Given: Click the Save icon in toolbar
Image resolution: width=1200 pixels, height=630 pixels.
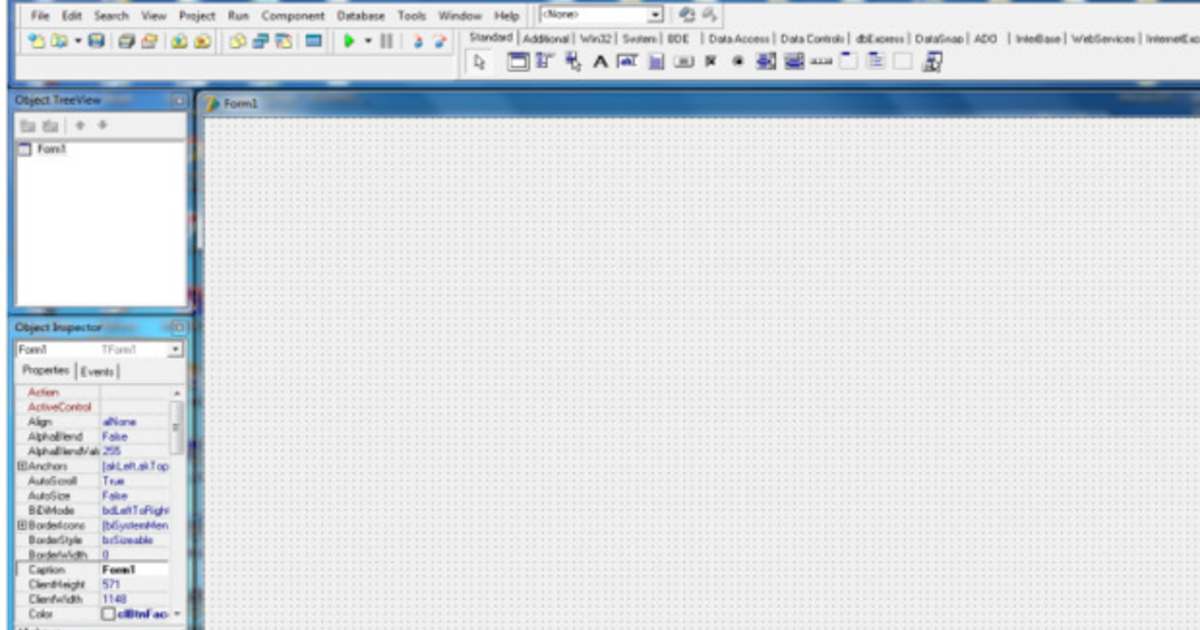Looking at the screenshot, I should coord(95,41).
